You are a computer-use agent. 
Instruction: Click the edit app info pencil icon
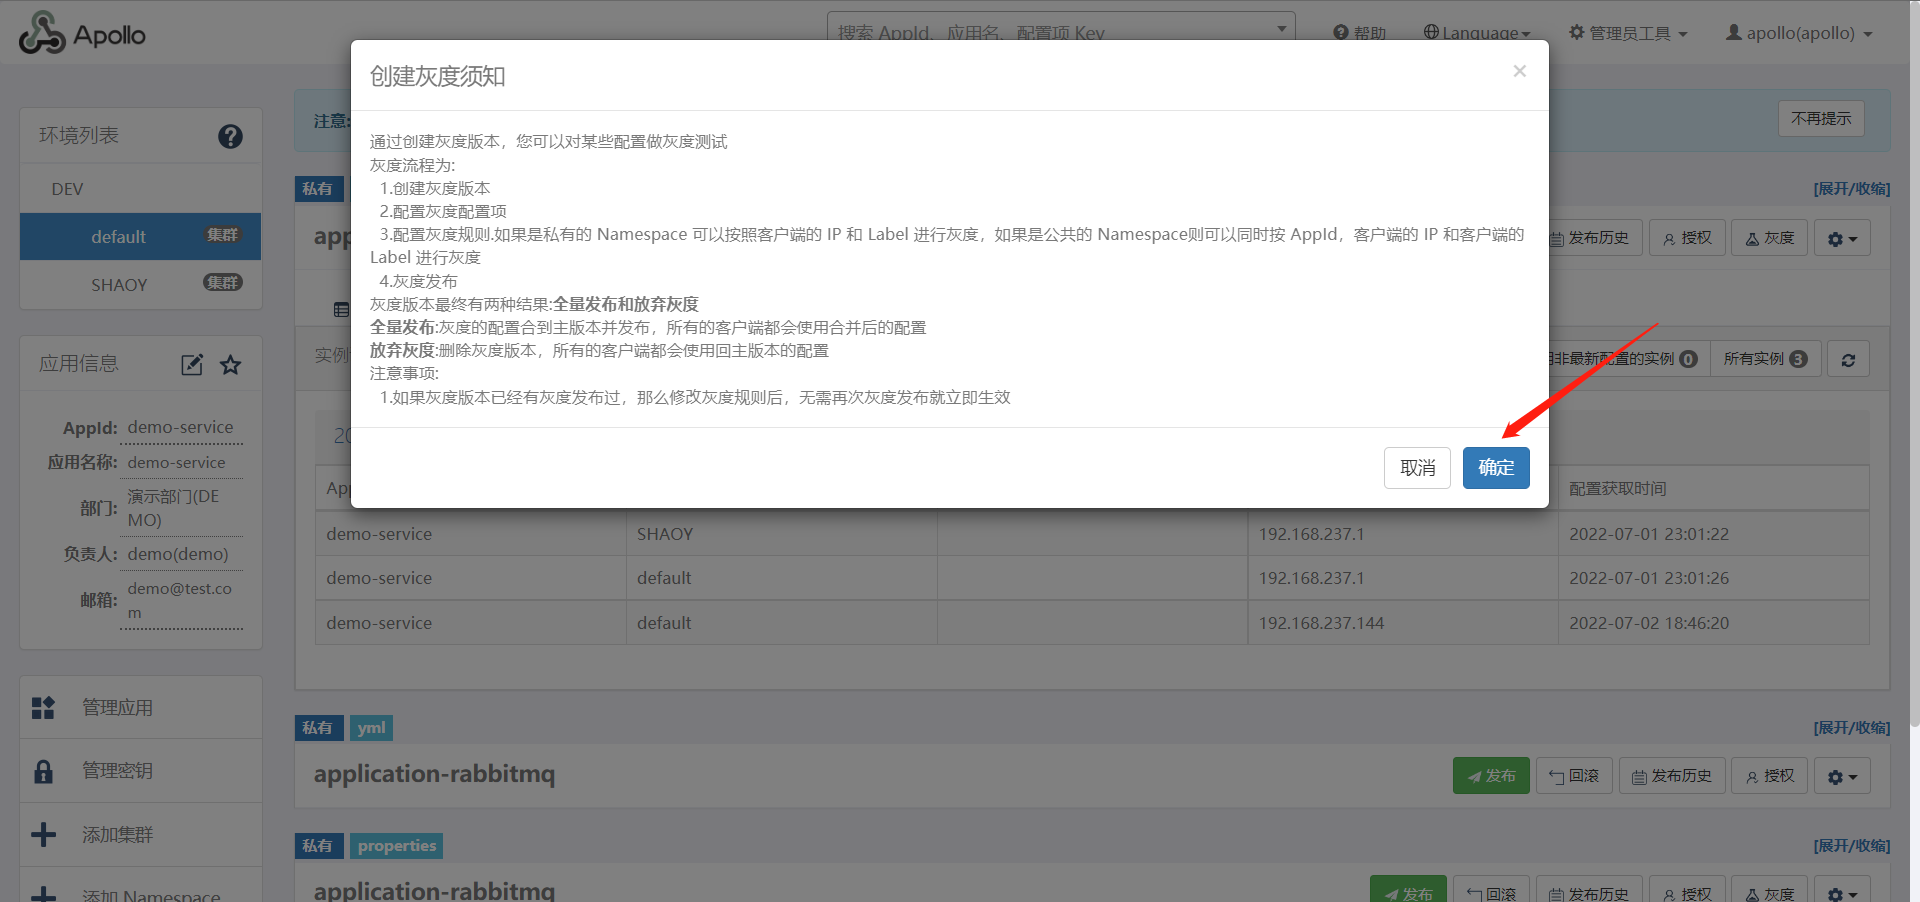click(x=192, y=365)
